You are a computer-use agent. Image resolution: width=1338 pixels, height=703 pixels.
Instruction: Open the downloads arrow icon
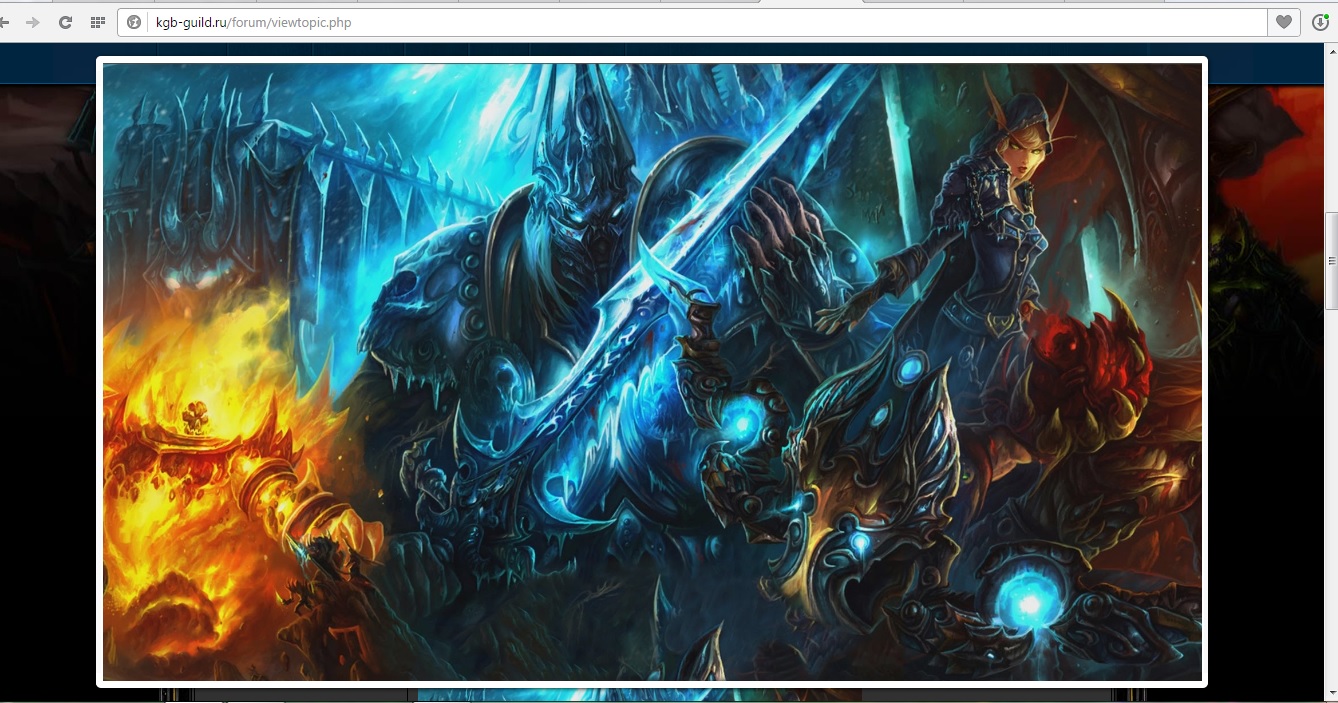(1321, 22)
